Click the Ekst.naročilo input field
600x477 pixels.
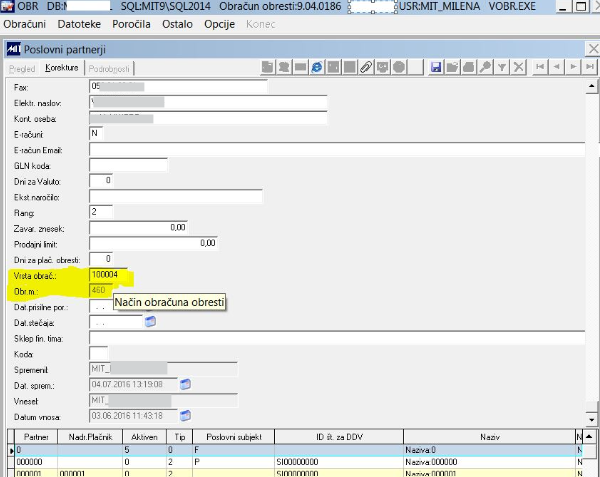click(176, 196)
